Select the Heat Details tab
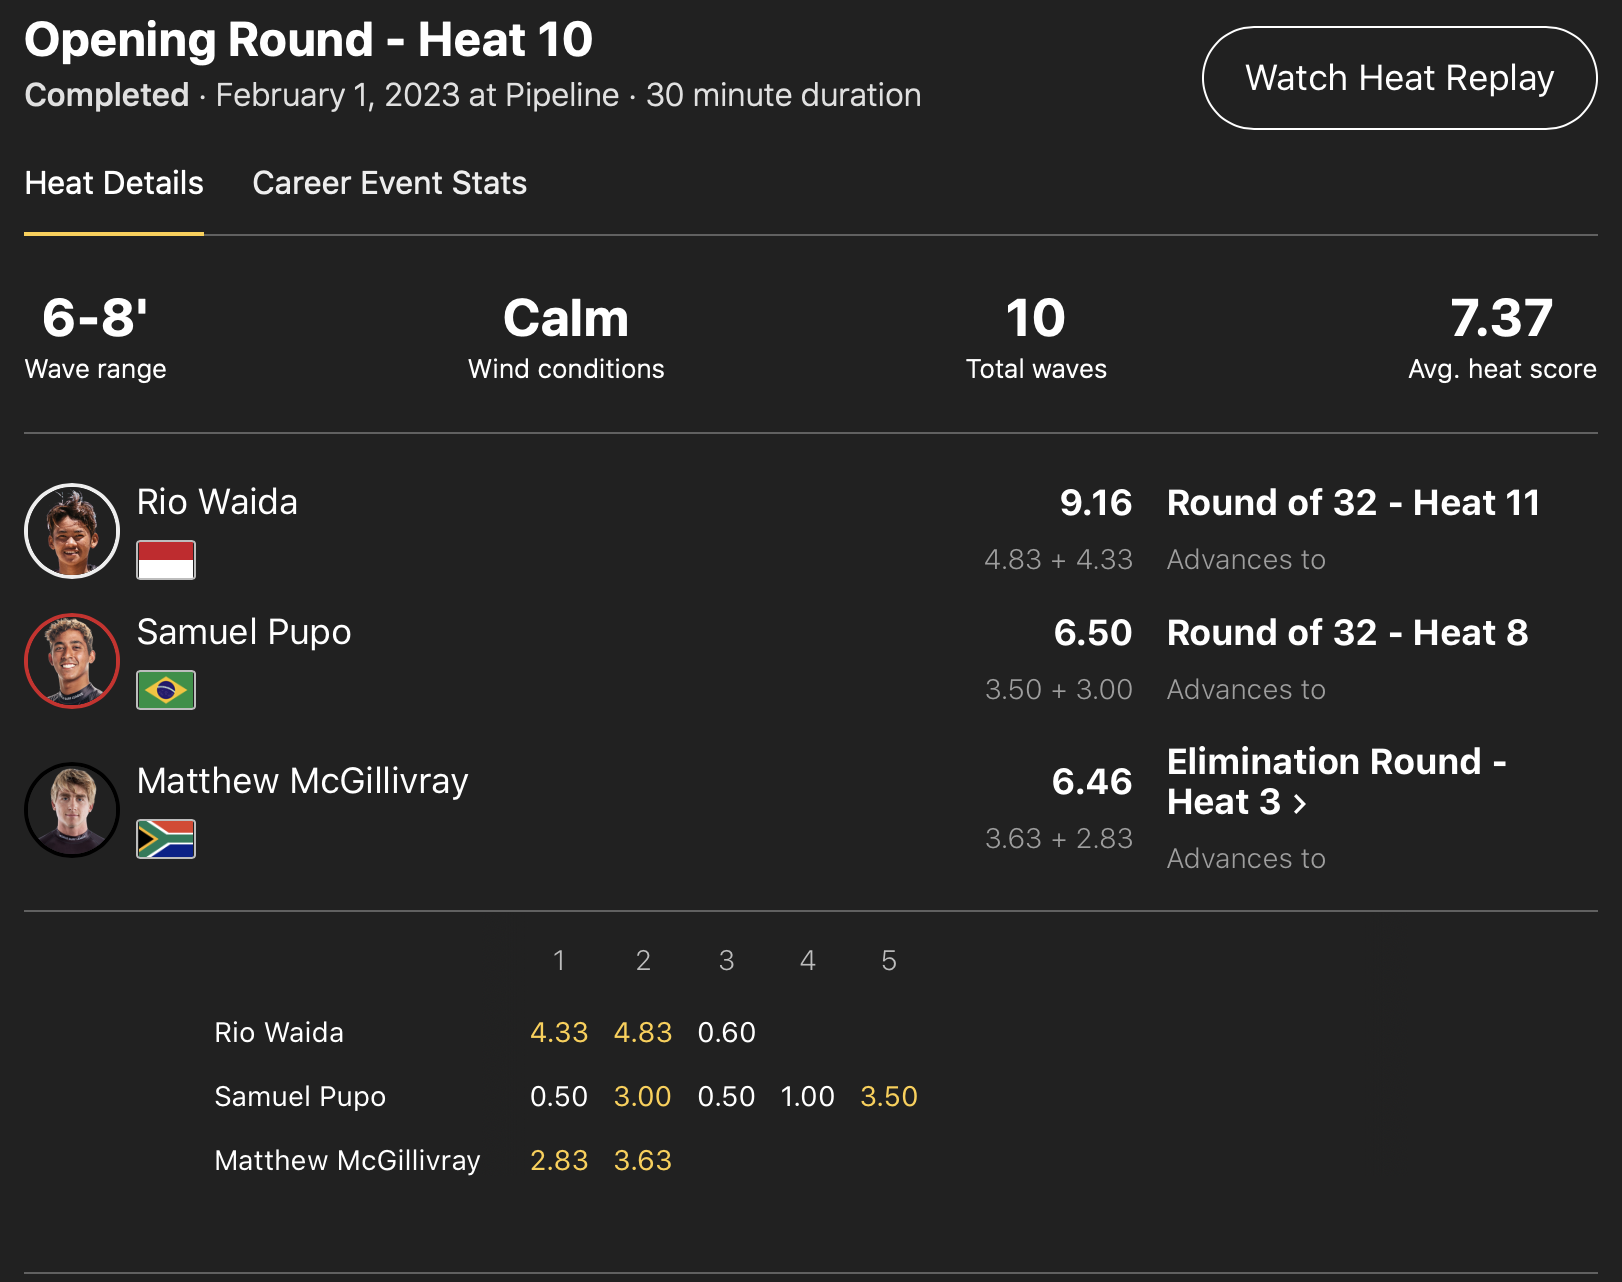 [x=114, y=183]
